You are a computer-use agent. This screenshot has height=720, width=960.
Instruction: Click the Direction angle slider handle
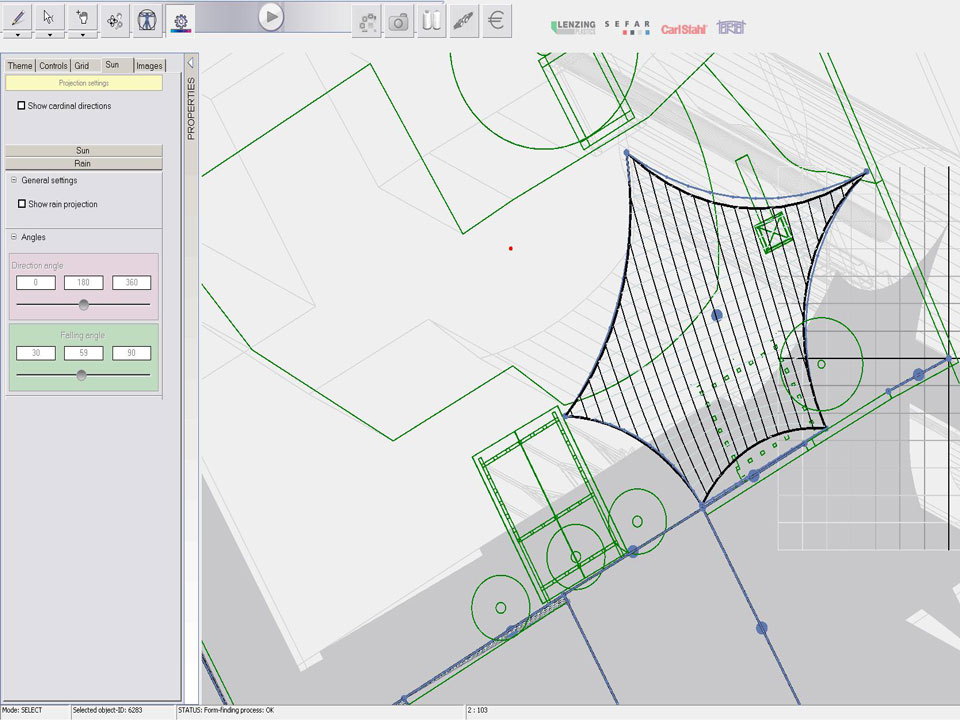coord(84,305)
